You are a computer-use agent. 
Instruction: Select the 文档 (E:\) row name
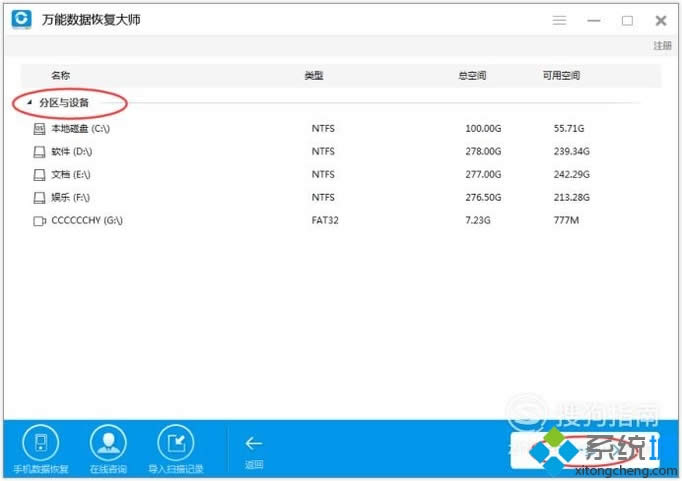pyautogui.click(x=71, y=175)
